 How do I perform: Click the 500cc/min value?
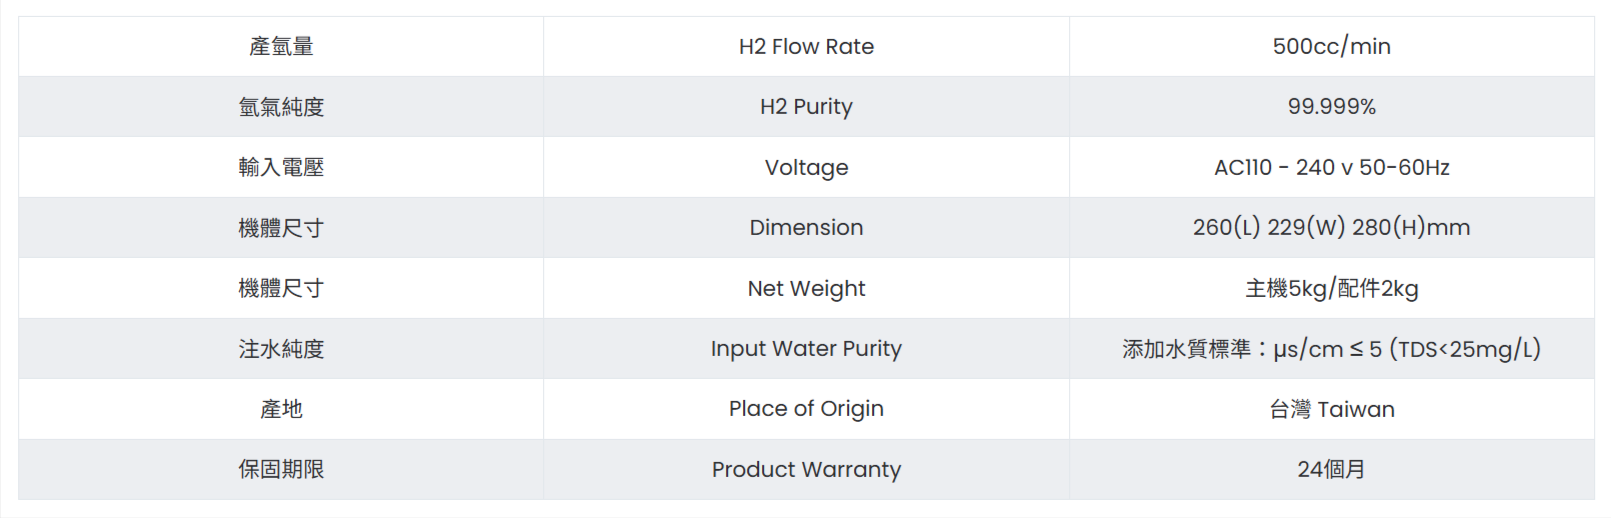pos(1331,47)
